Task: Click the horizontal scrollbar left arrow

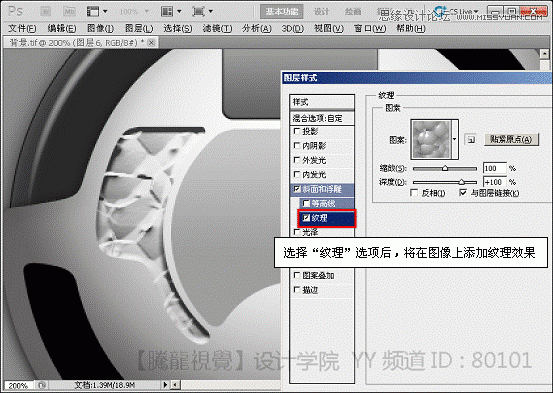Action: tap(175, 385)
